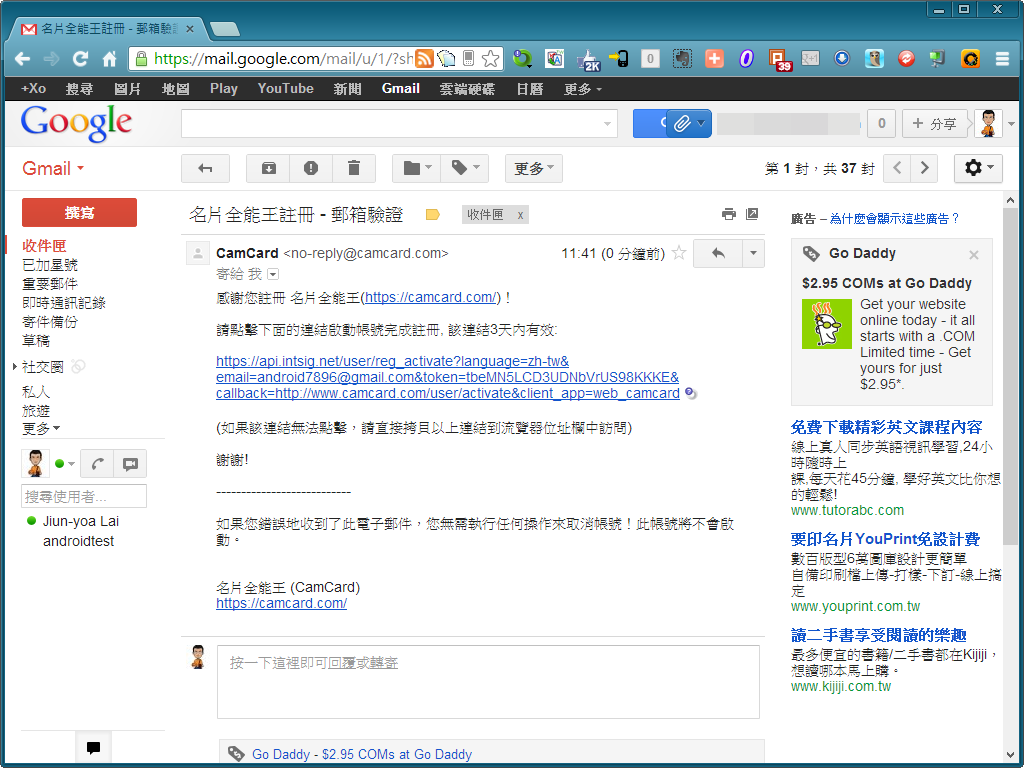
Task: Open the 已加星號 starred folder
Action: click(50, 264)
